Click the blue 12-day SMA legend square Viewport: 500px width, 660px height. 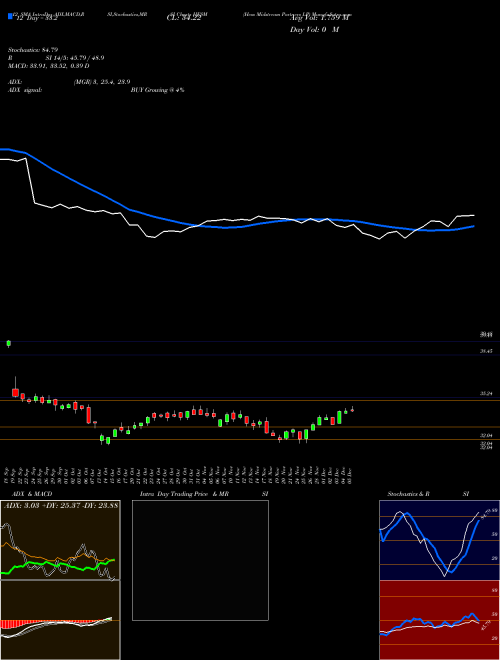(10, 16)
